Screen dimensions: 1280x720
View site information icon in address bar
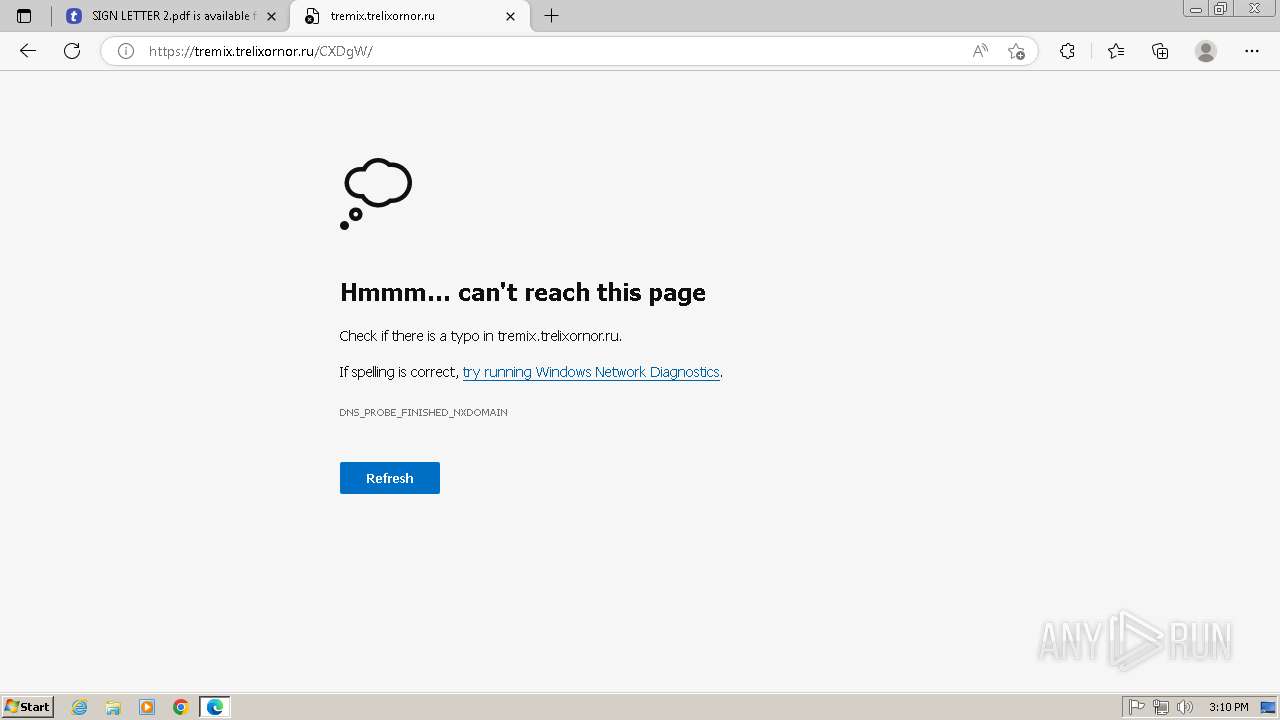tap(126, 51)
